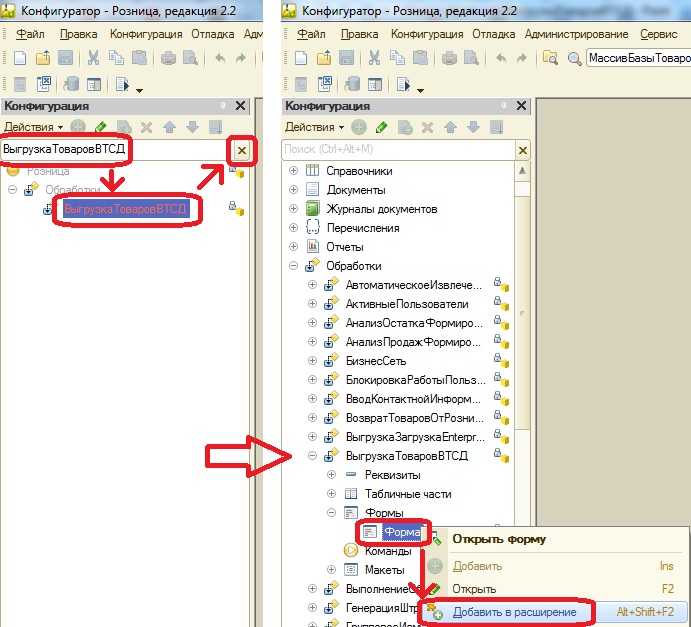Clear search X button in right Конфигурация panel

(x=523, y=151)
